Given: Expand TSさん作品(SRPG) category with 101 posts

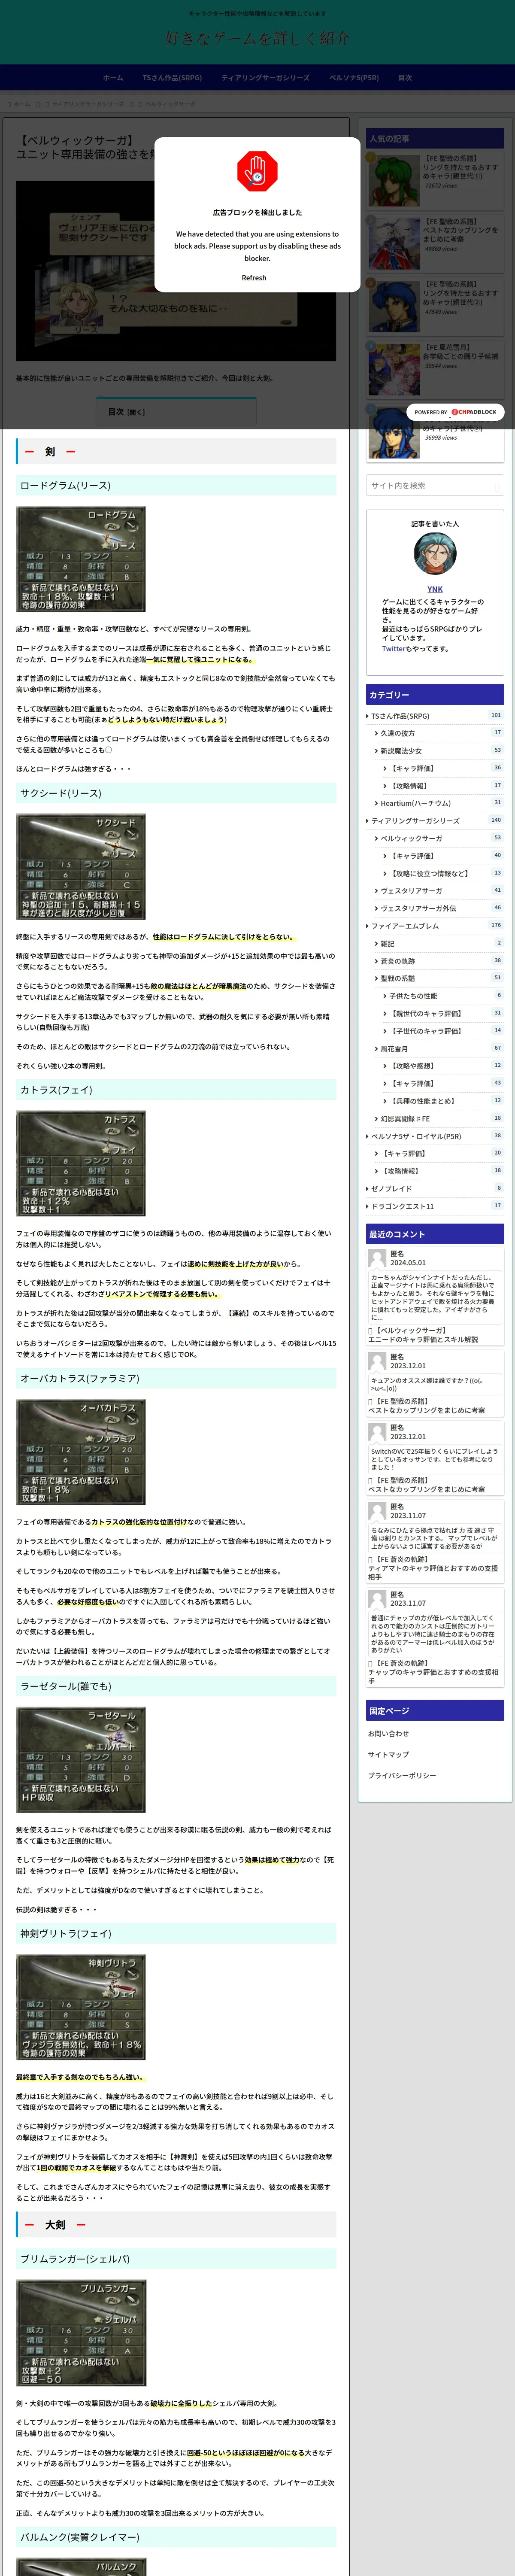Looking at the screenshot, I should [x=435, y=716].
